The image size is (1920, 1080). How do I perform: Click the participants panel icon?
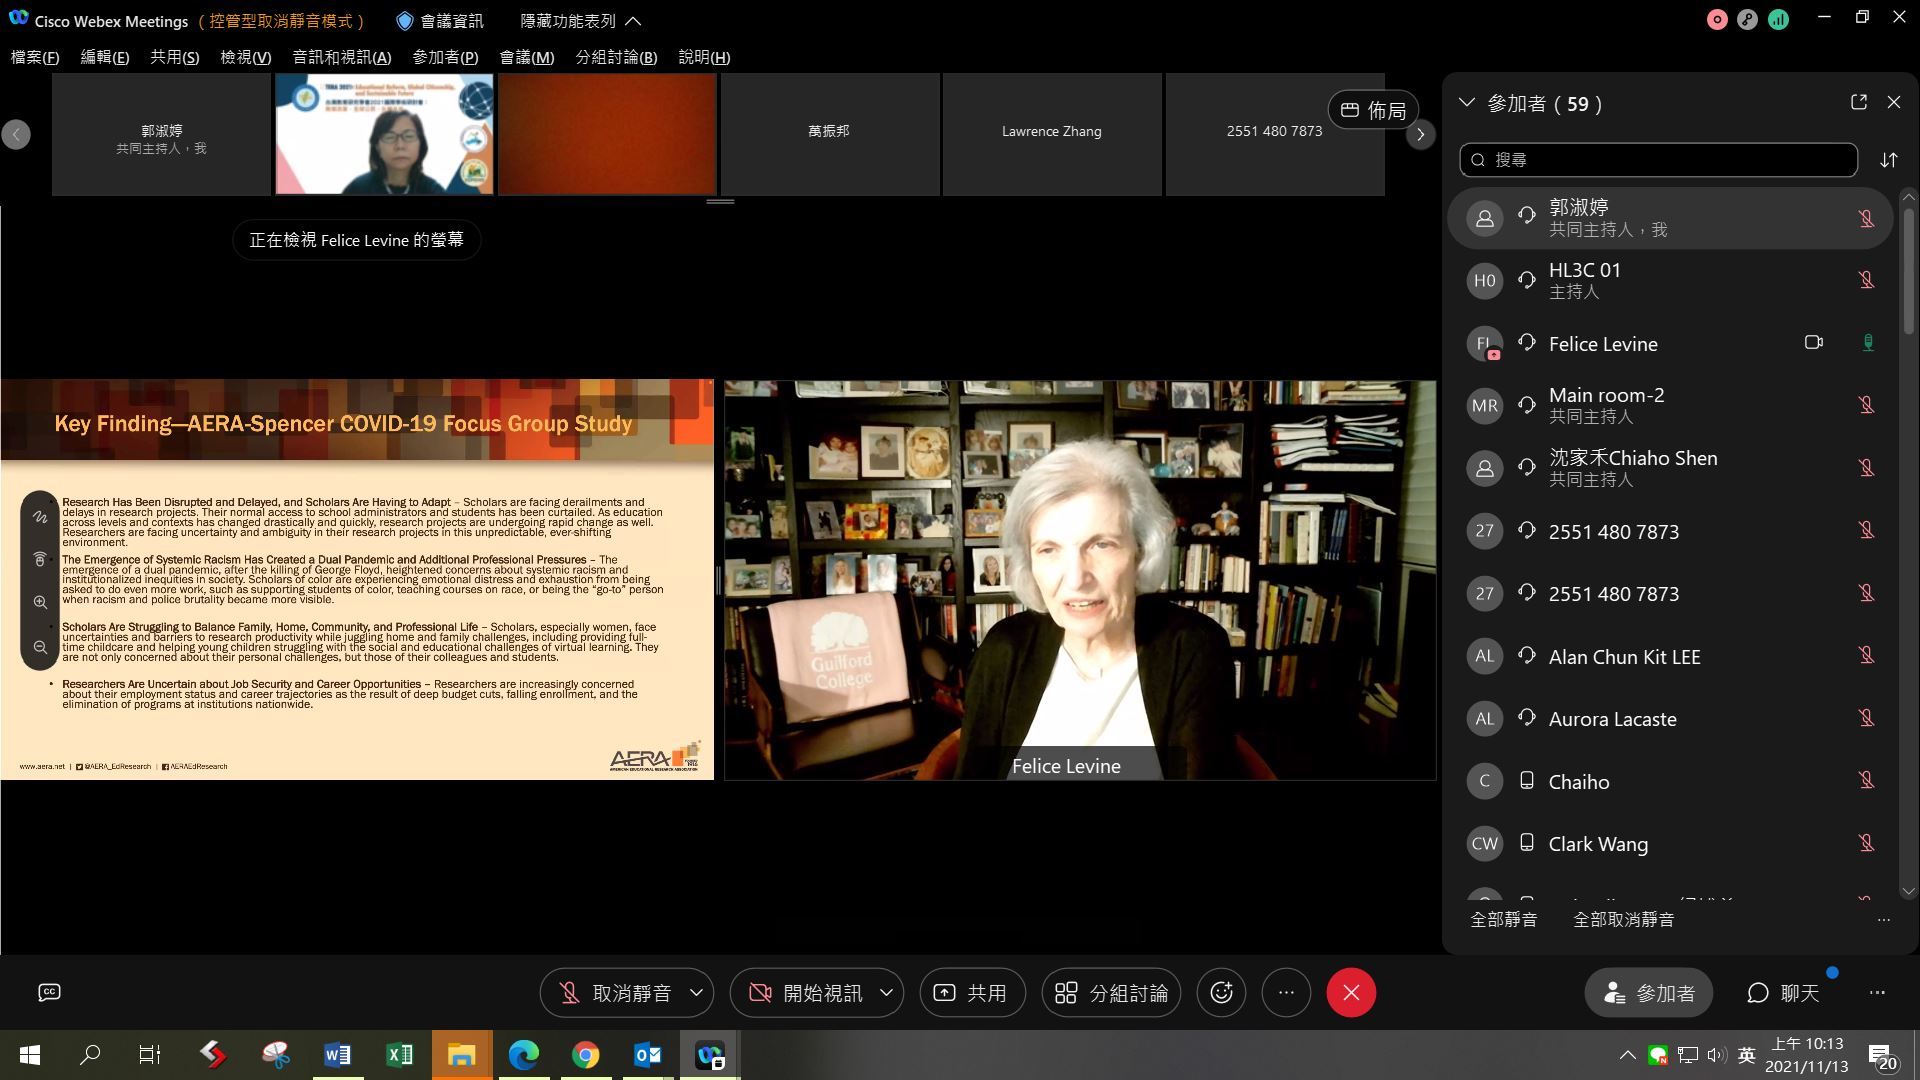click(1650, 992)
